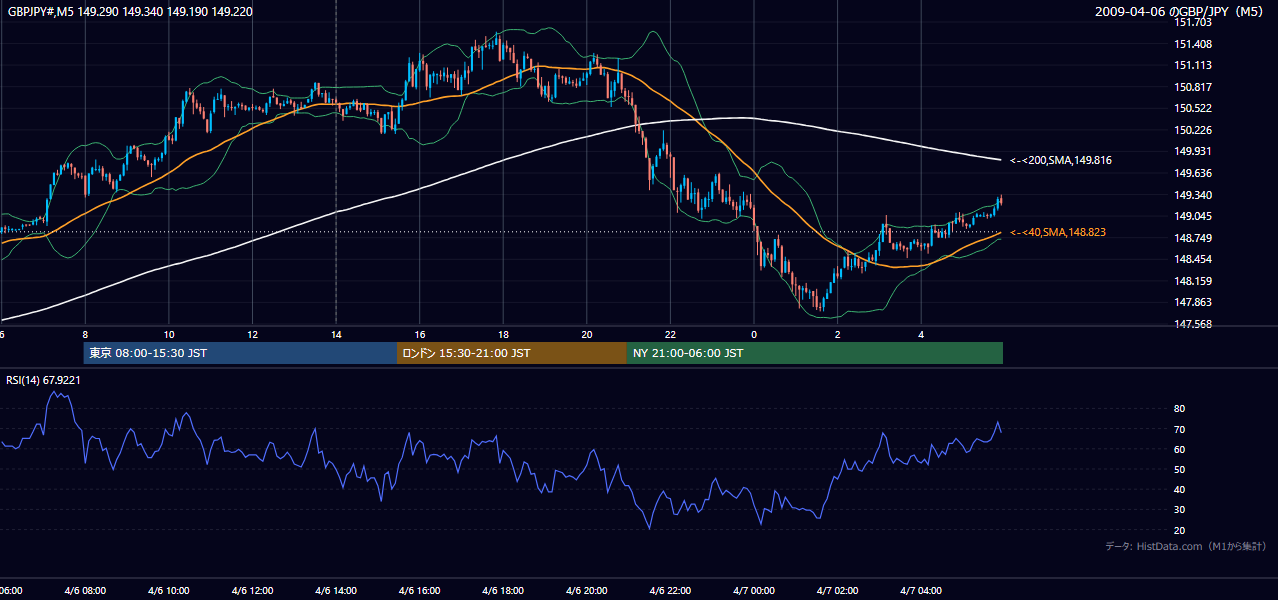This screenshot has width=1278, height=600.
Task: Click price axis value 149.636
Action: pos(1193,173)
